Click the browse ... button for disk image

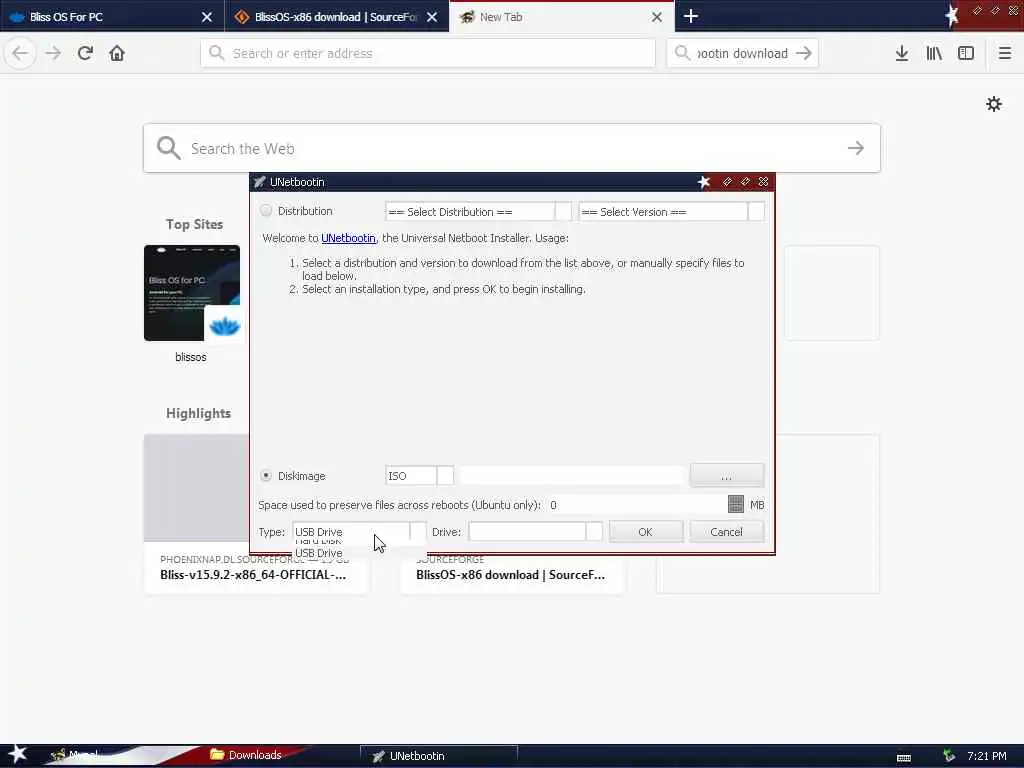pos(726,475)
